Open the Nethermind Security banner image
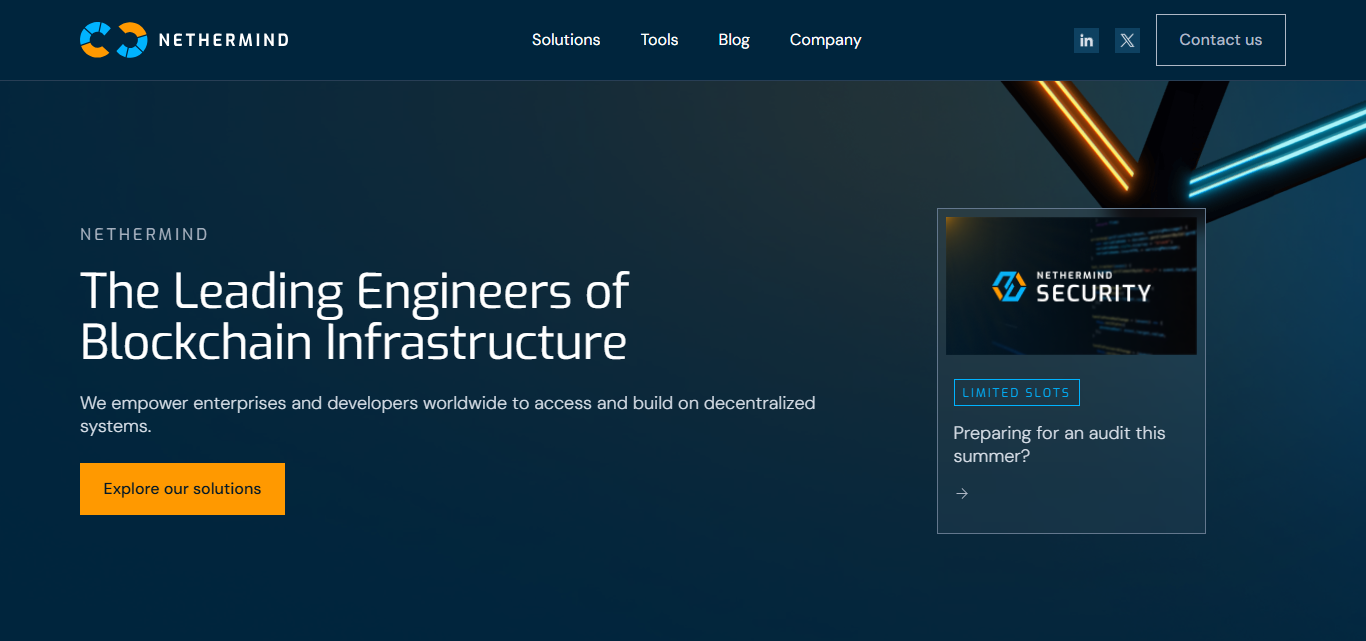 coord(1071,286)
